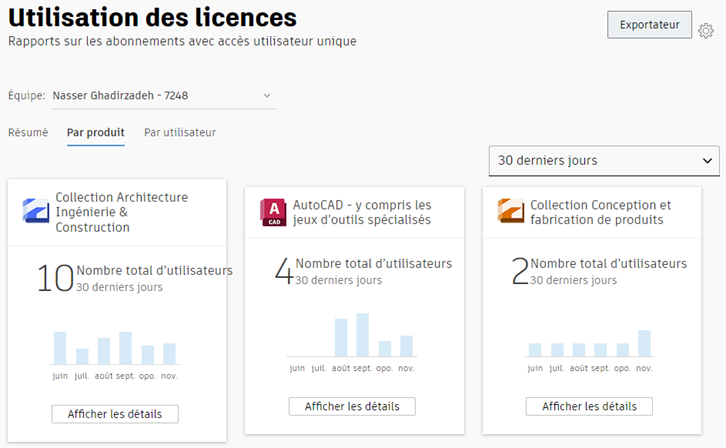Click the sept. bar in the AutoCAD chart
The height and width of the screenshot is (448, 726).
(x=363, y=335)
